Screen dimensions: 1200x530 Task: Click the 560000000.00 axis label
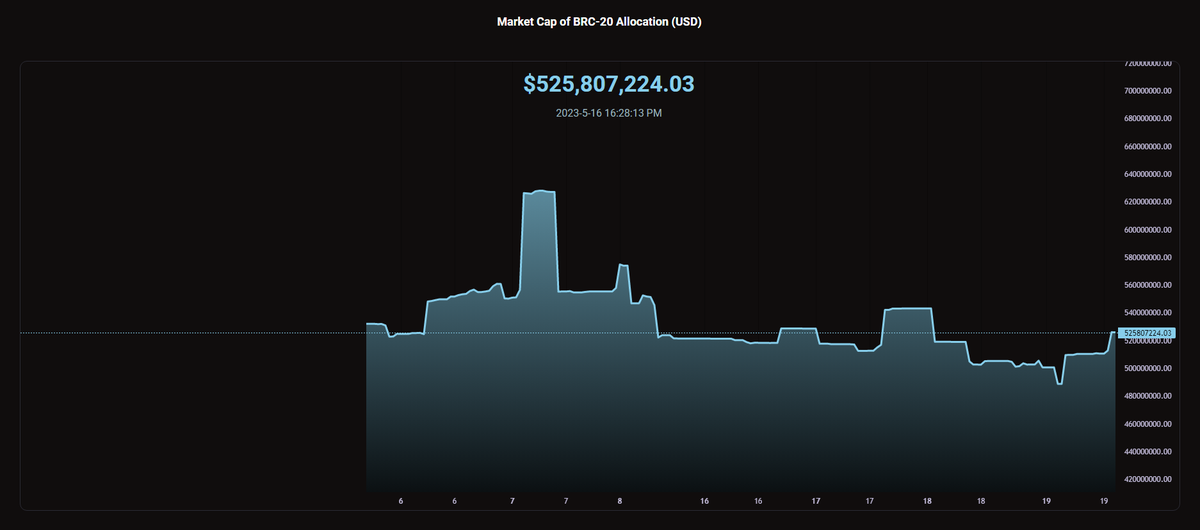pyautogui.click(x=1147, y=285)
